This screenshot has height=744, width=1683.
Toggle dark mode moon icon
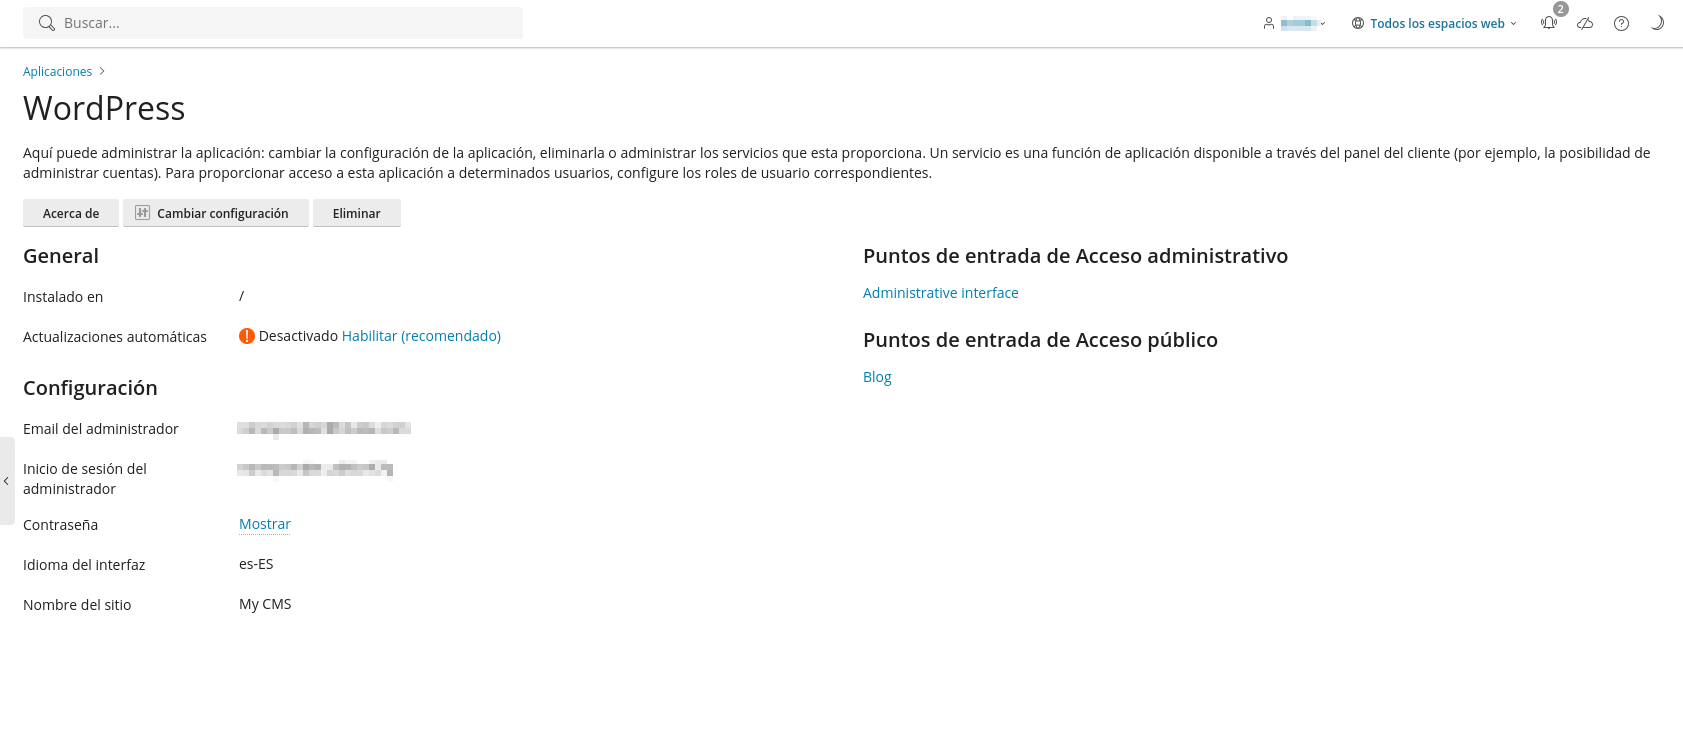coord(1657,23)
